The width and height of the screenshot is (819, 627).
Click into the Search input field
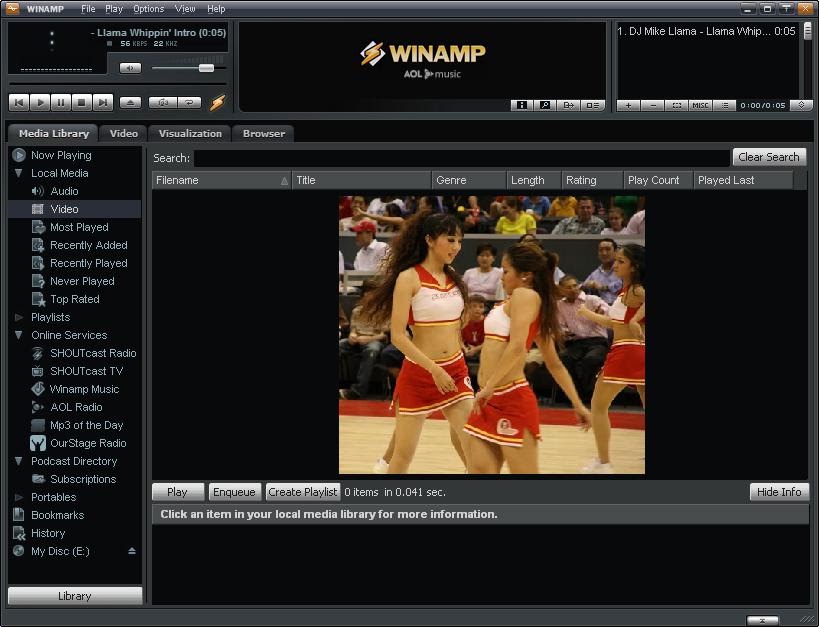click(x=462, y=158)
